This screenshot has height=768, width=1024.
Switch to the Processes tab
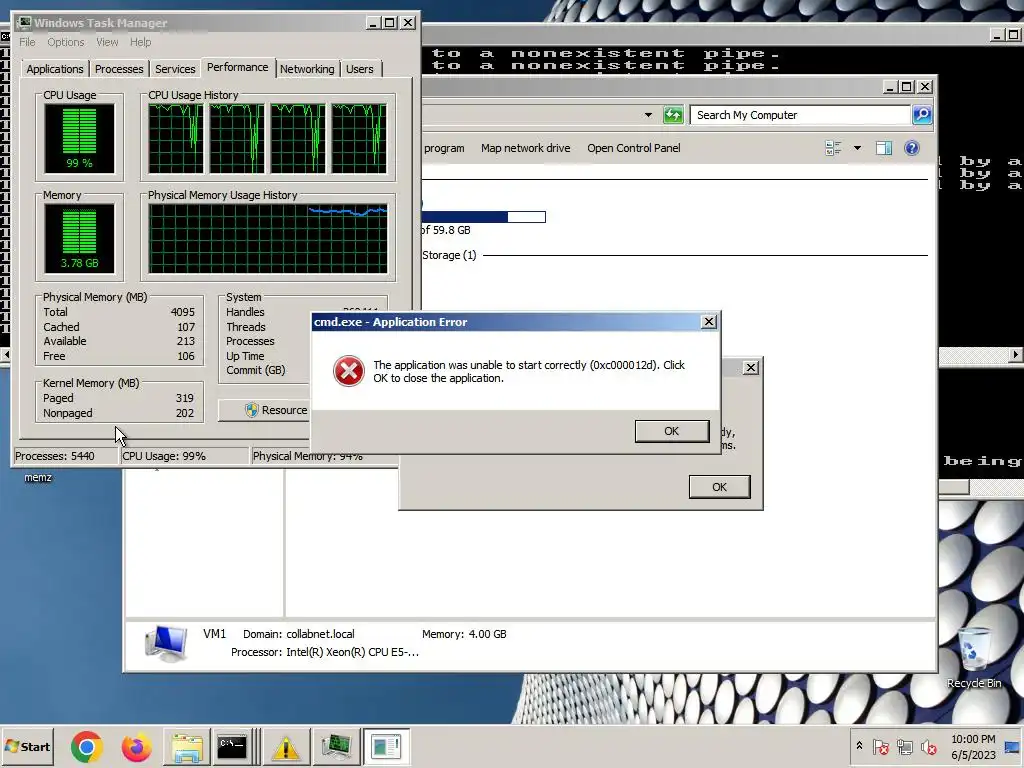pos(119,69)
